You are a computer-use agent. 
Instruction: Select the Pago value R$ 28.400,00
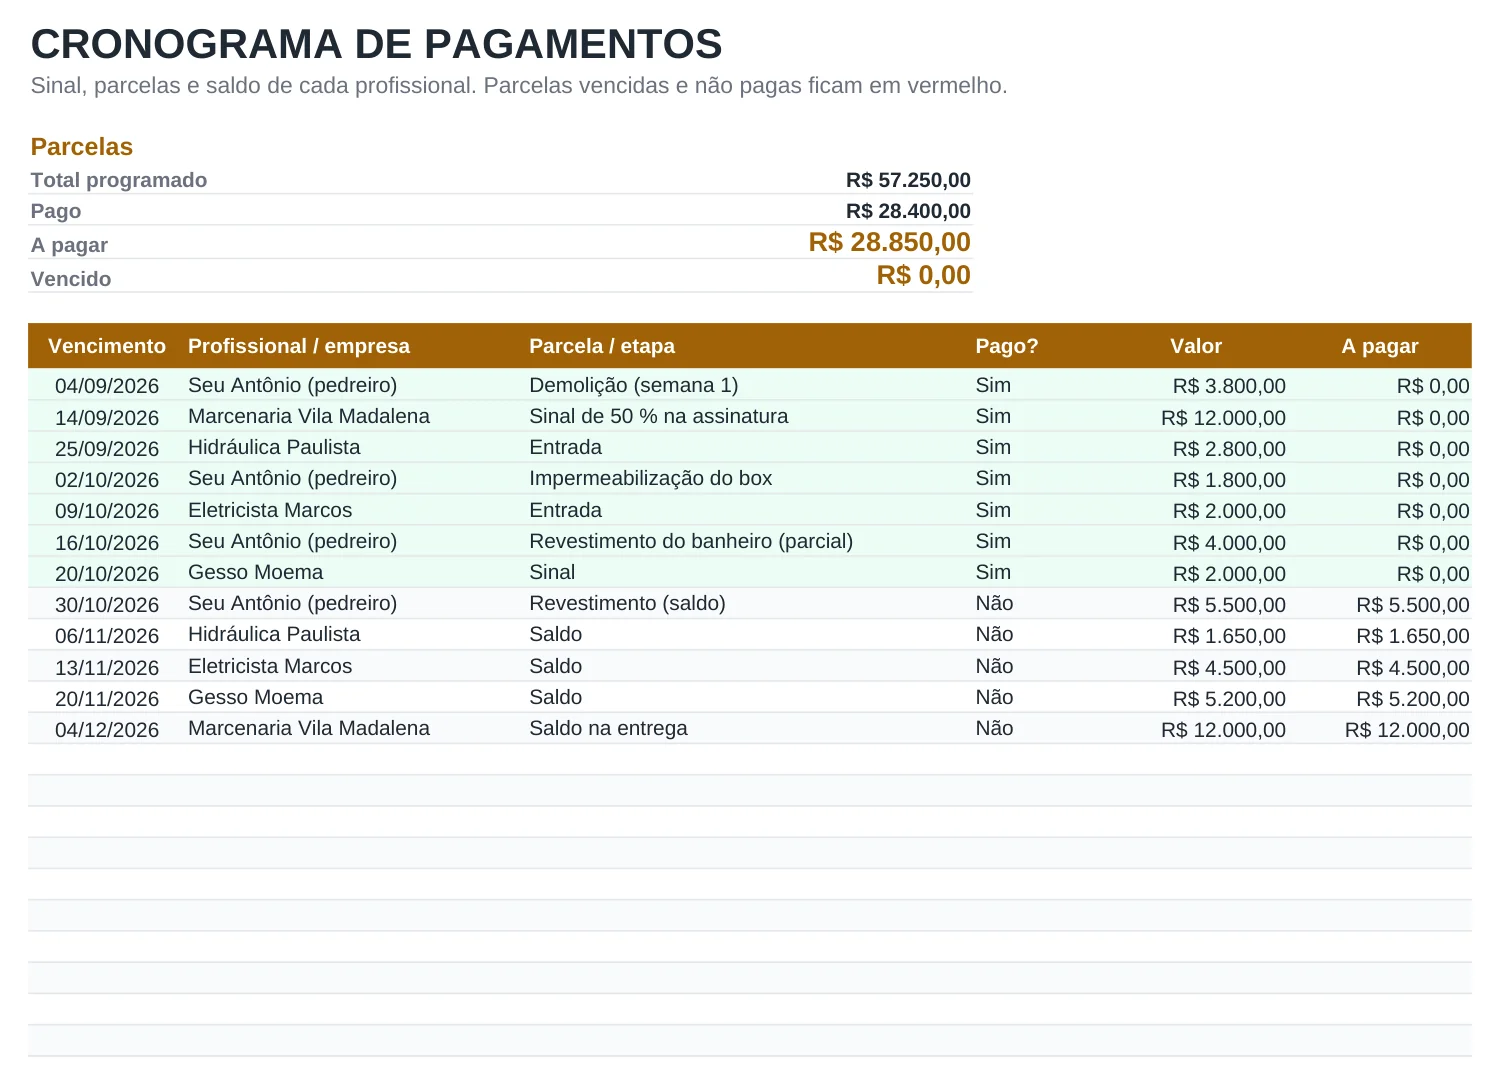[908, 211]
